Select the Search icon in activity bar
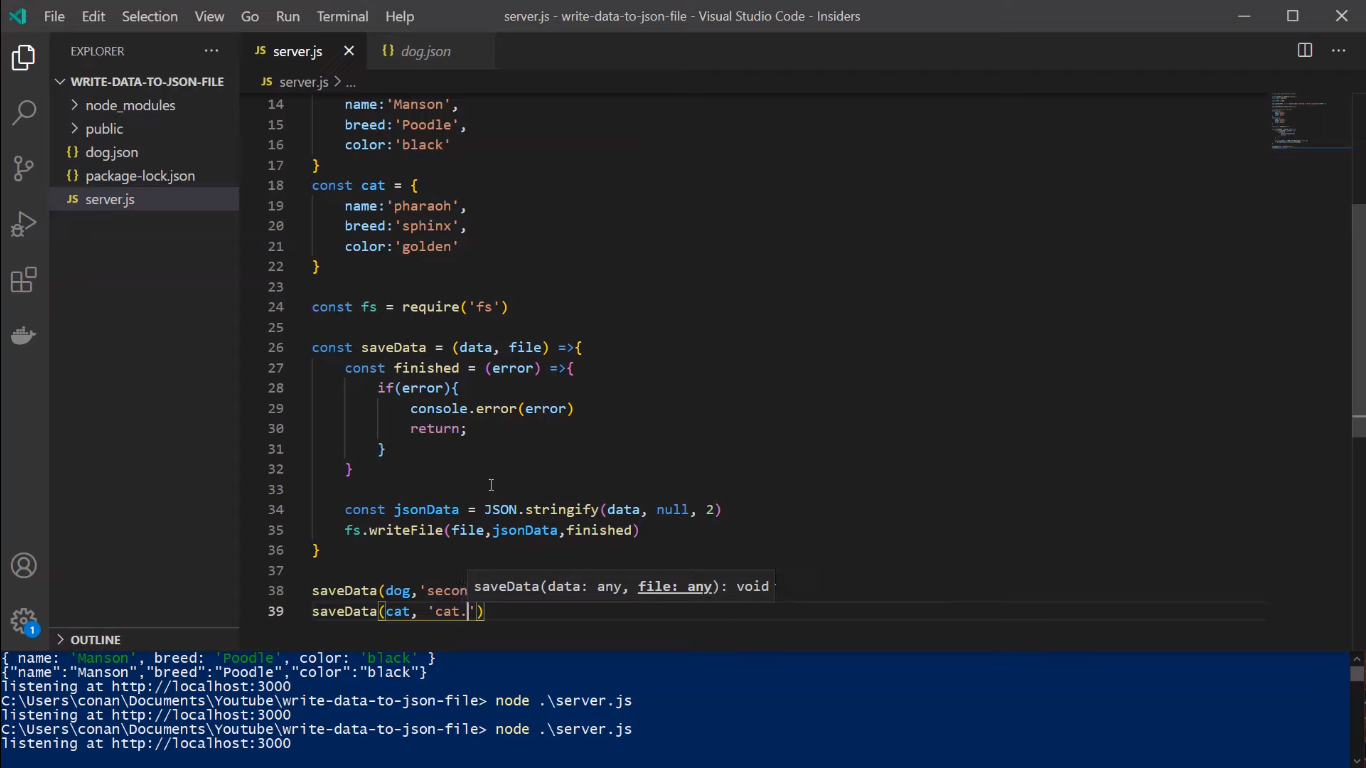 23,112
